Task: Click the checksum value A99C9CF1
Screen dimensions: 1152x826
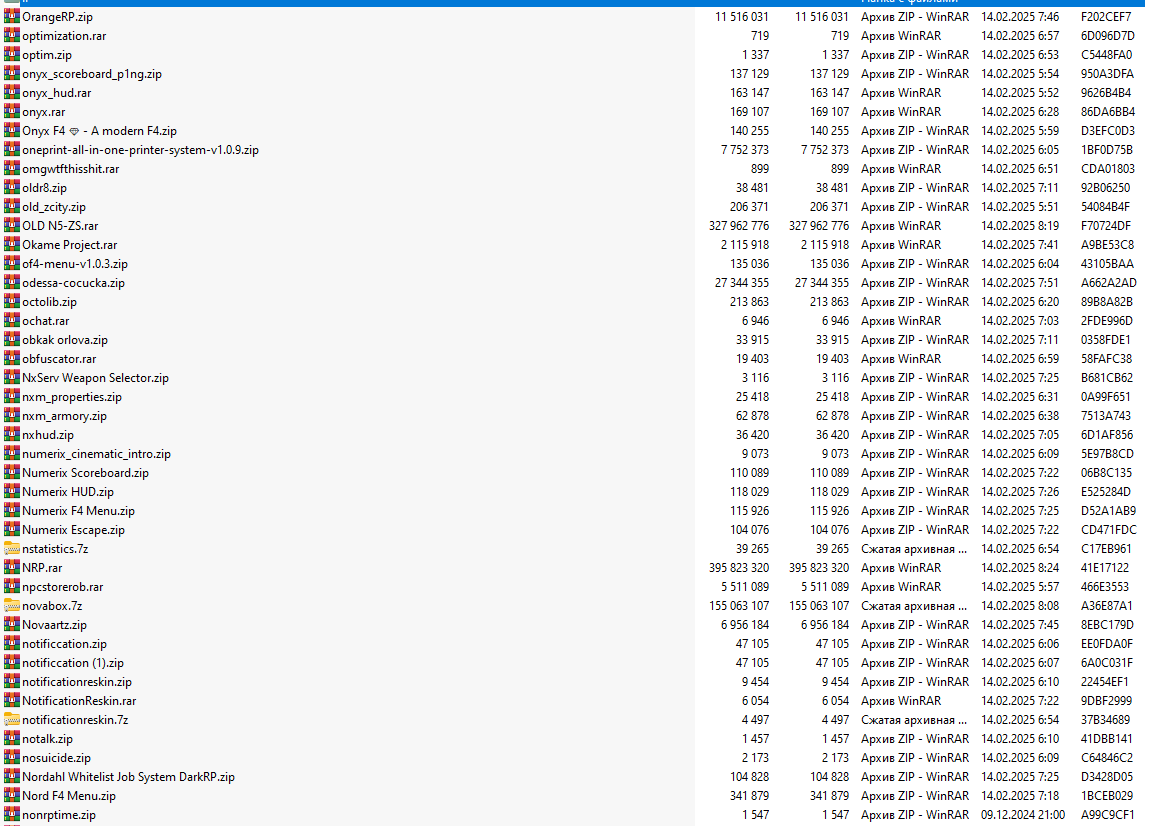Action: [1107, 815]
